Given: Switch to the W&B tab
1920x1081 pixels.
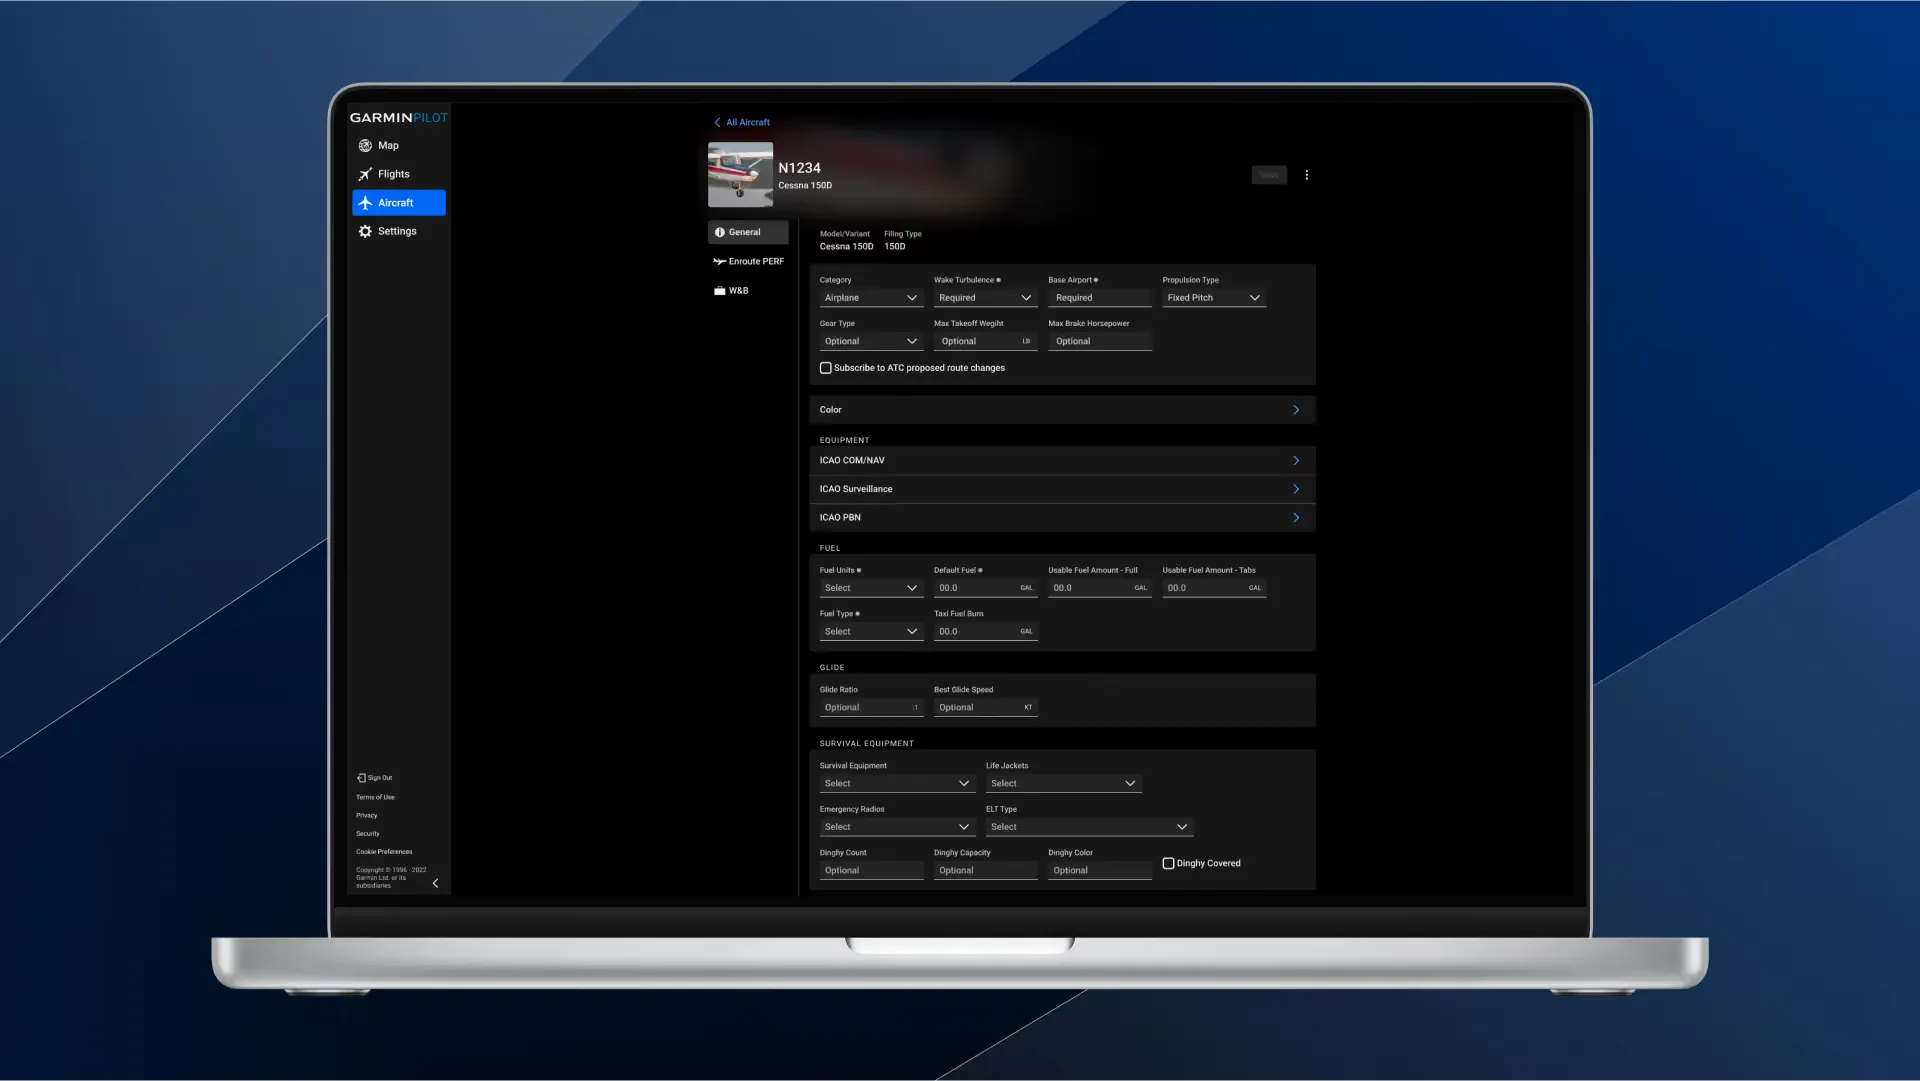Looking at the screenshot, I should [x=748, y=291].
